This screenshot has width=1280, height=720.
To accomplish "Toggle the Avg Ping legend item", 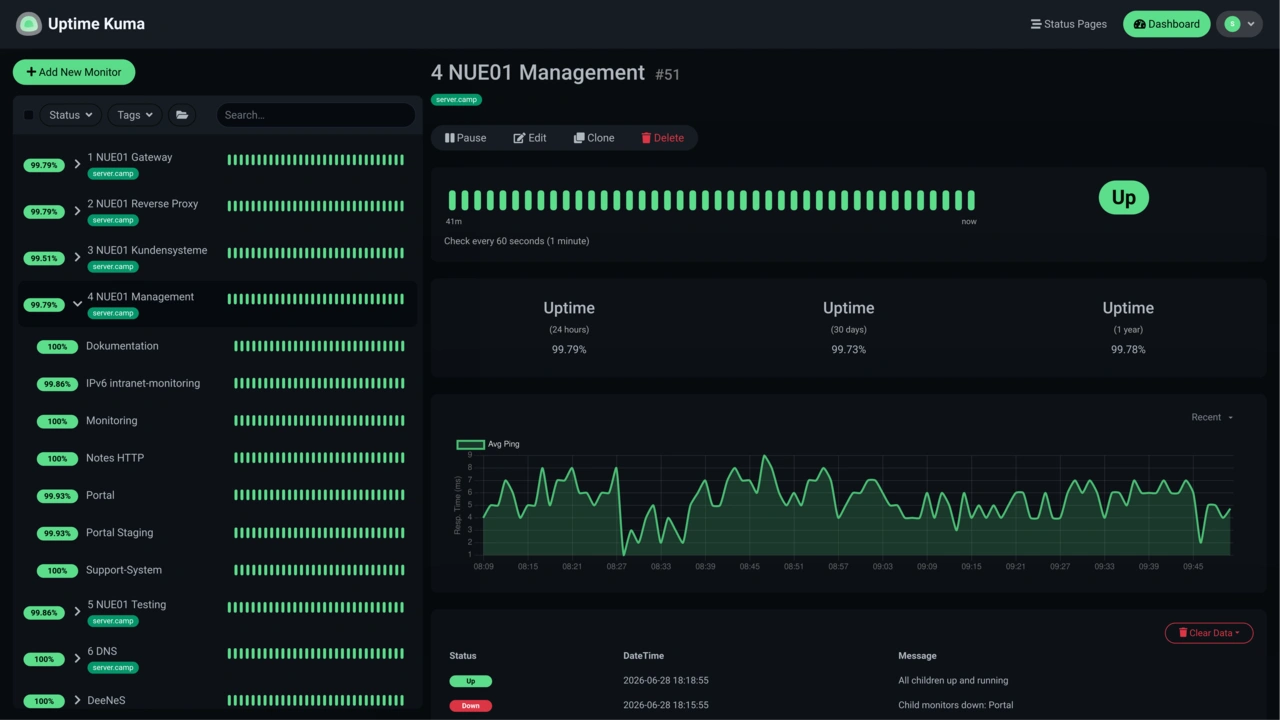I will click(x=488, y=444).
